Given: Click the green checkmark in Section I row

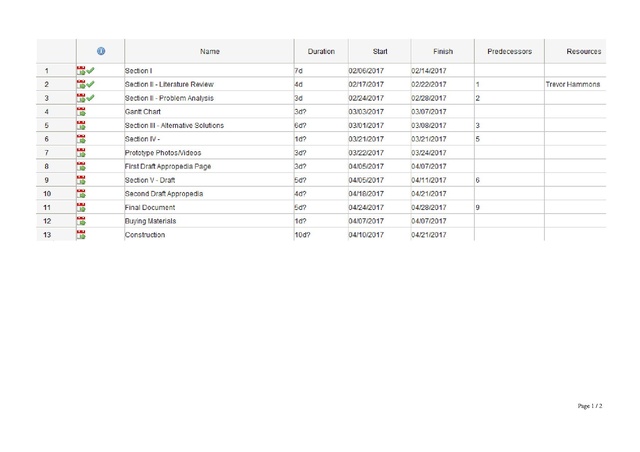Looking at the screenshot, I should coord(91,71).
